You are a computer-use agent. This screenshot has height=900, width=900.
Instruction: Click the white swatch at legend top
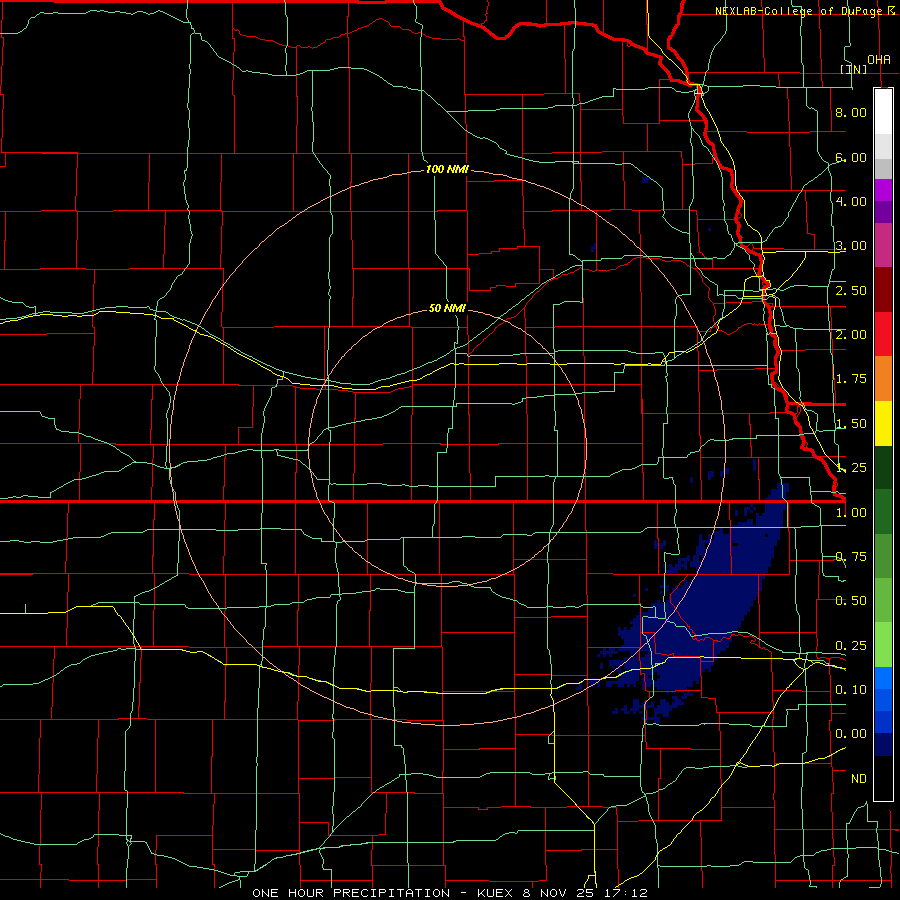click(x=883, y=111)
